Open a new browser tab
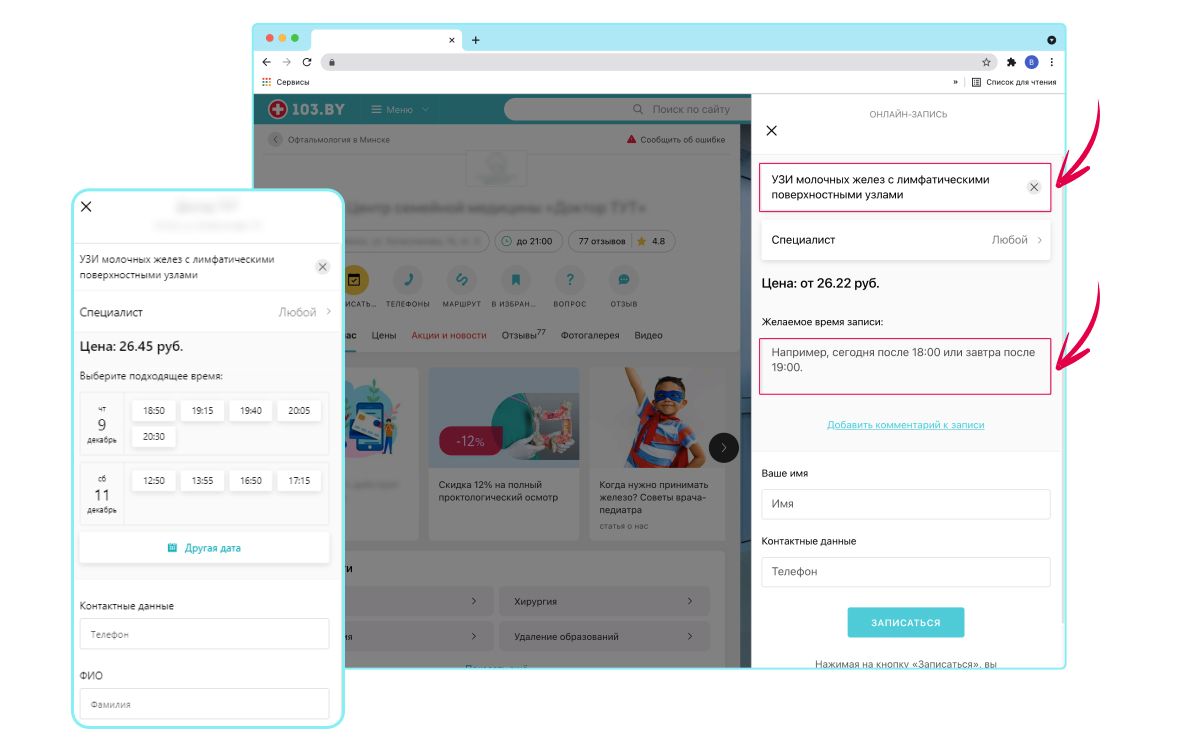1200x753 pixels. tap(476, 40)
